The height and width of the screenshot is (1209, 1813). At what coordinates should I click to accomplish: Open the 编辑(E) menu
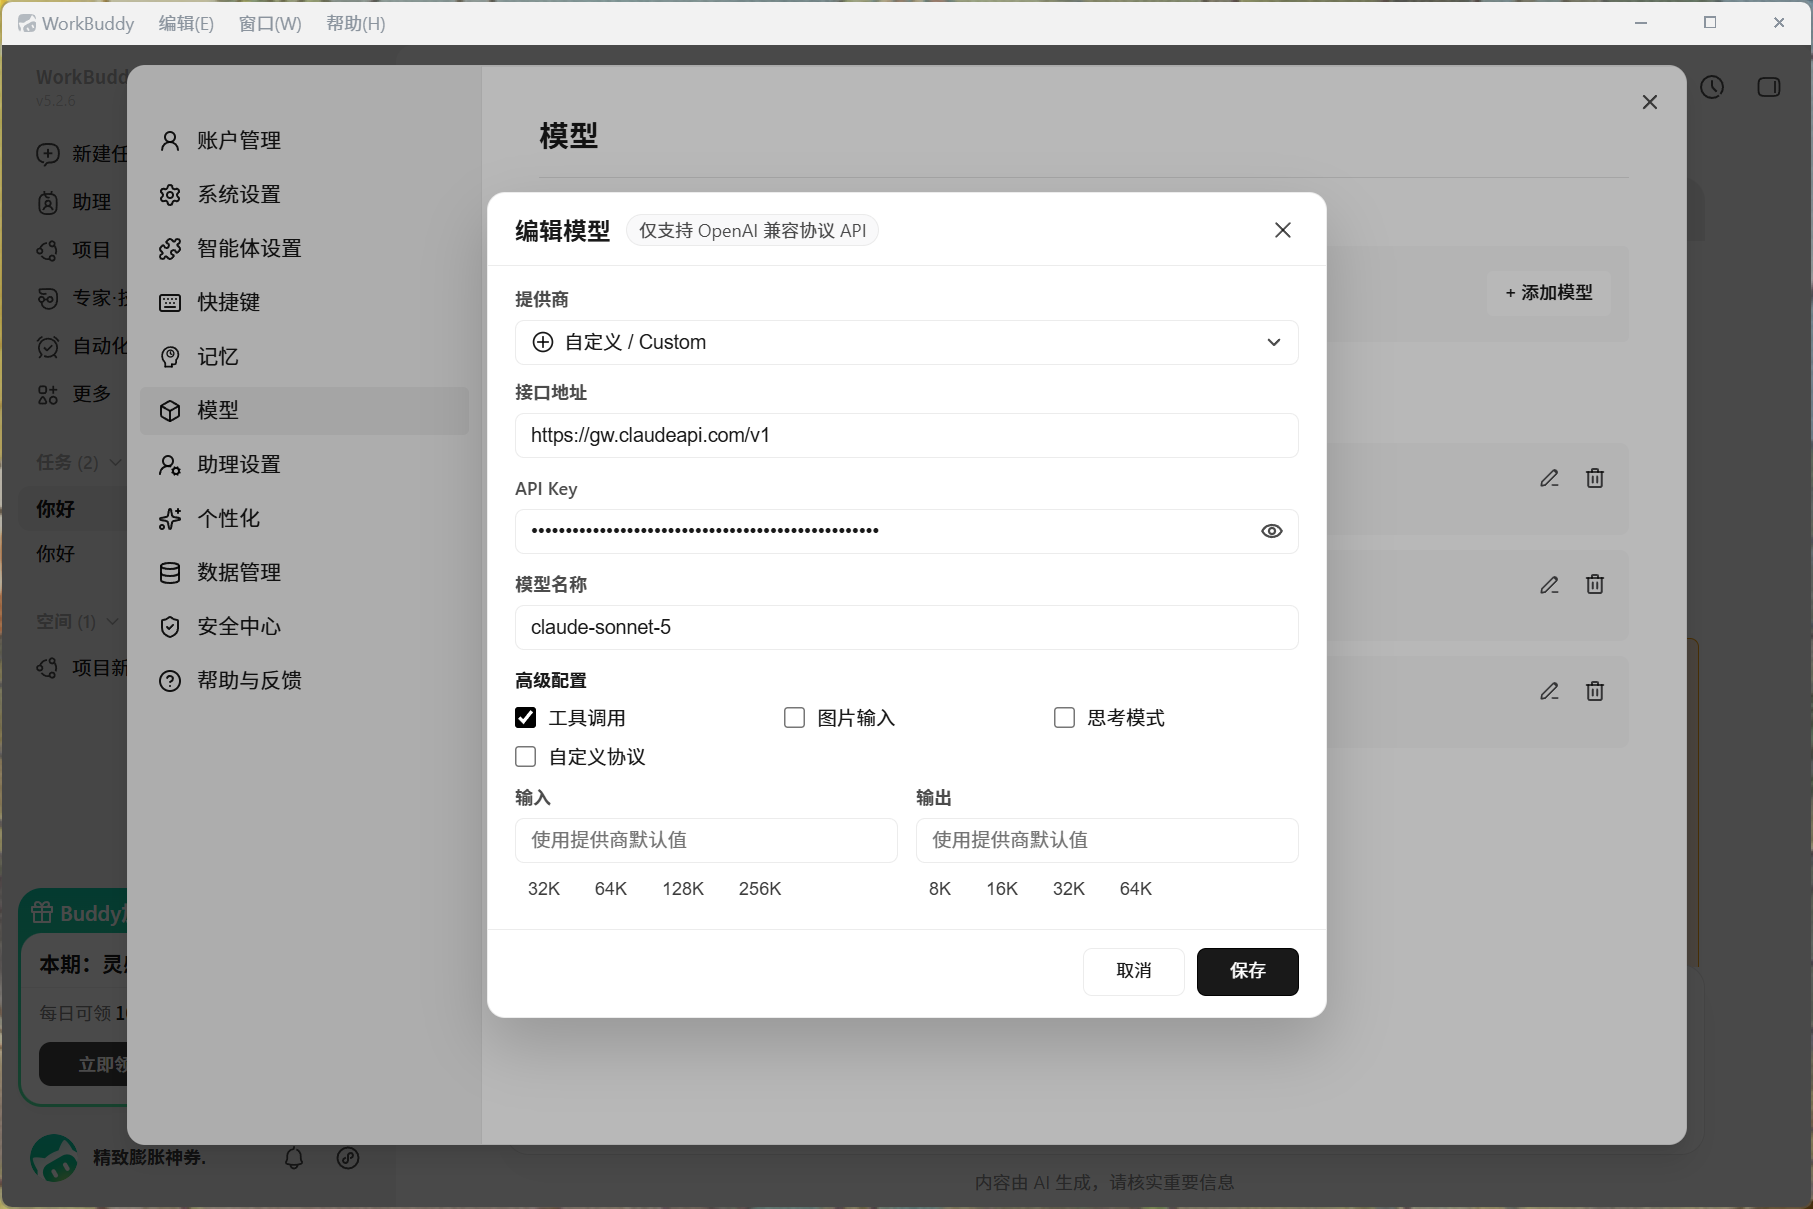tap(186, 23)
